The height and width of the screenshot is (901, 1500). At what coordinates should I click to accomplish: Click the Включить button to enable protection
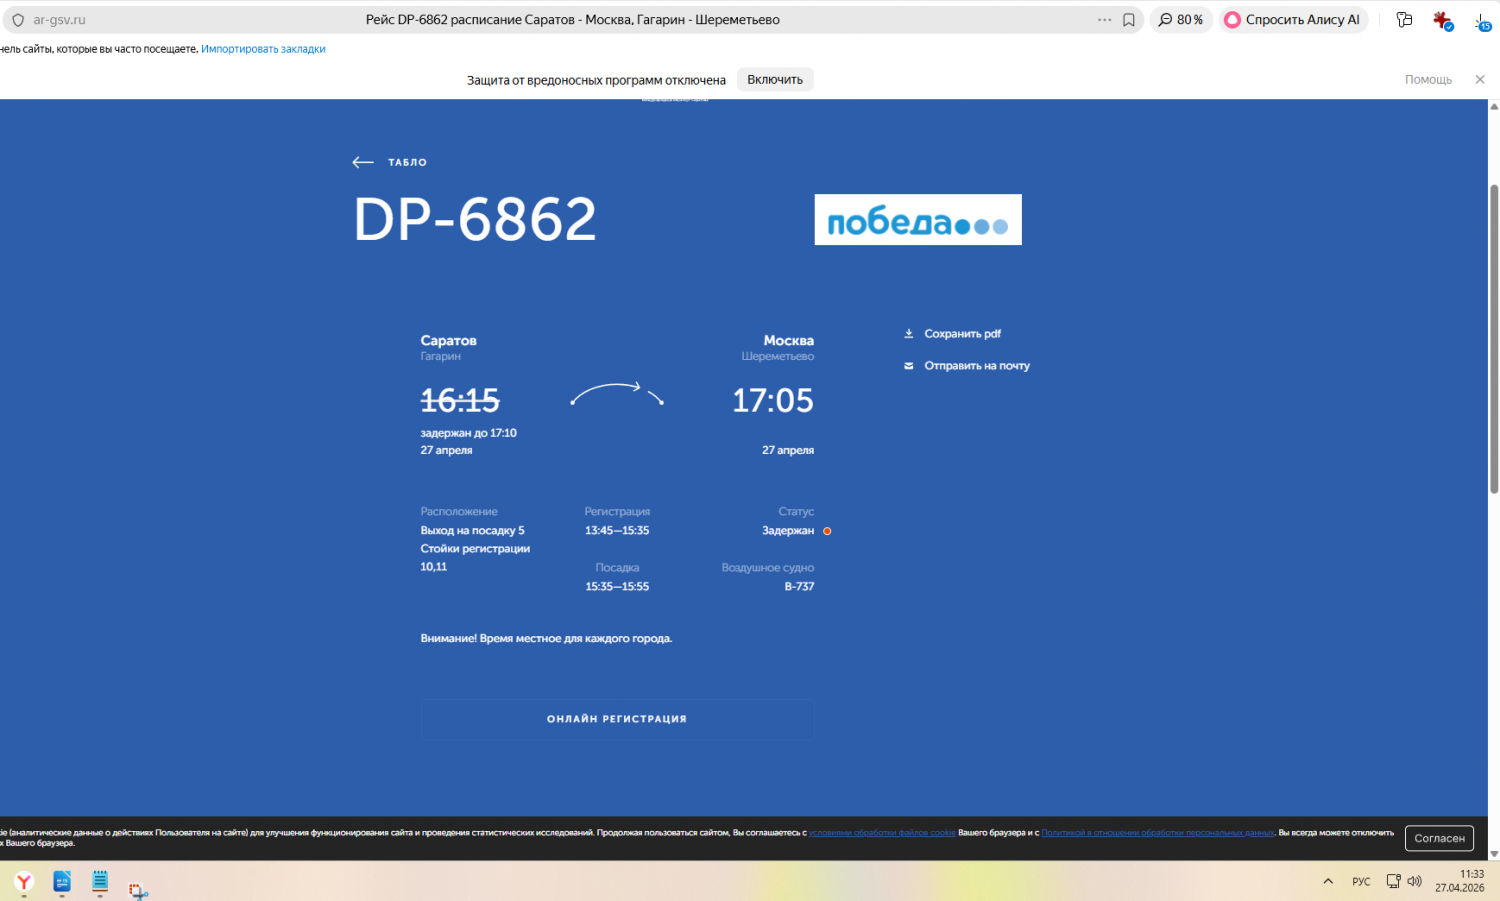click(775, 80)
